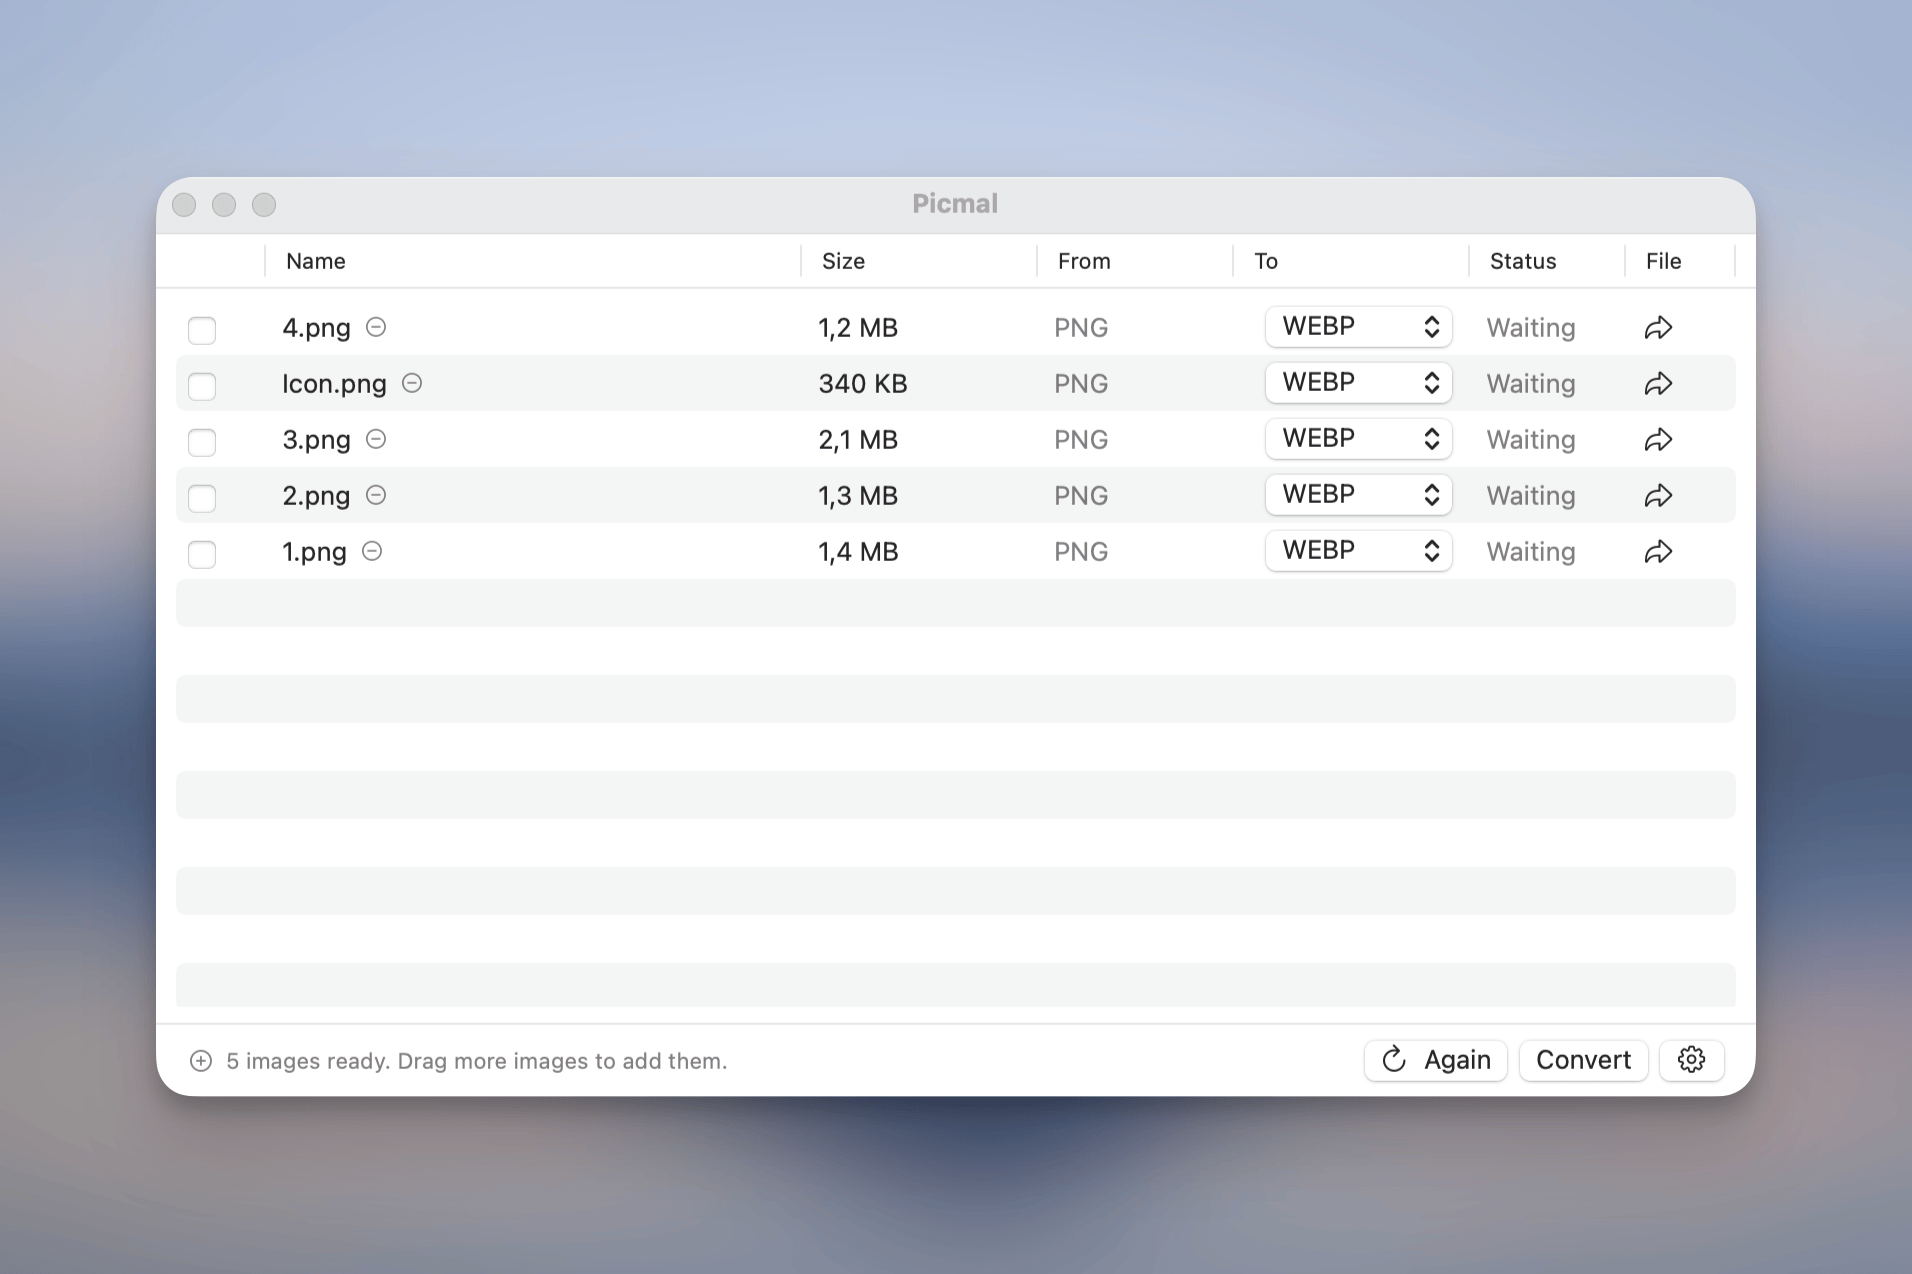The image size is (1912, 1274).
Task: Click the 1,3 MB size value
Action: pyautogui.click(x=858, y=496)
